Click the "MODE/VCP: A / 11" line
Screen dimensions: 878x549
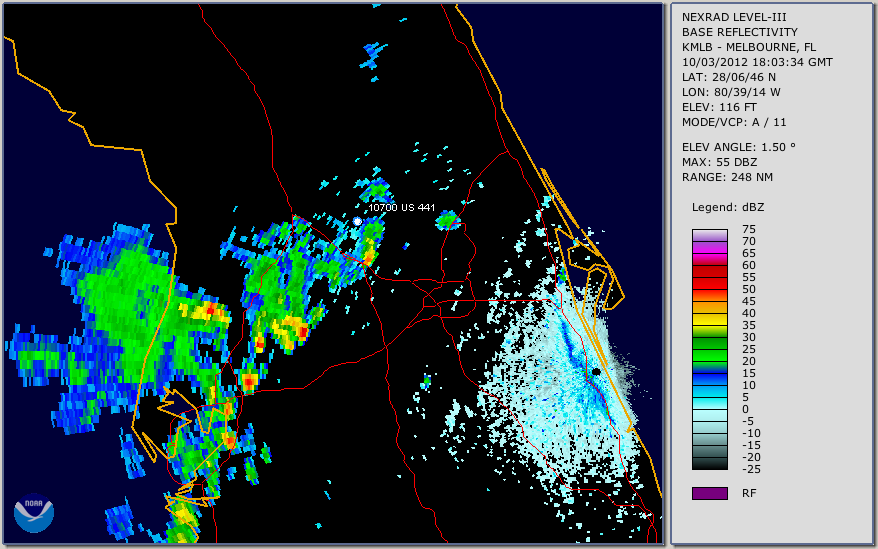click(x=734, y=122)
